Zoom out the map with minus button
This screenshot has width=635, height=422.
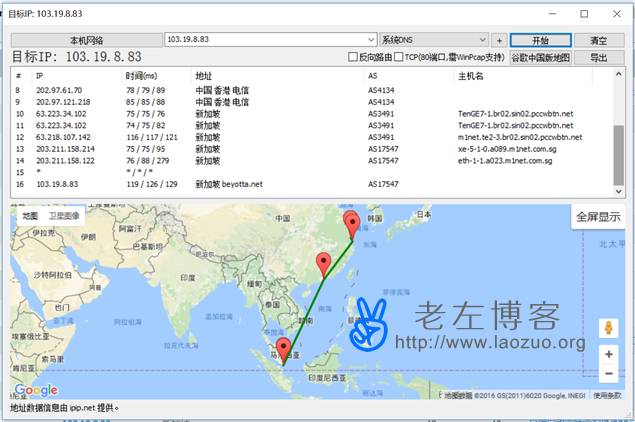[x=609, y=374]
